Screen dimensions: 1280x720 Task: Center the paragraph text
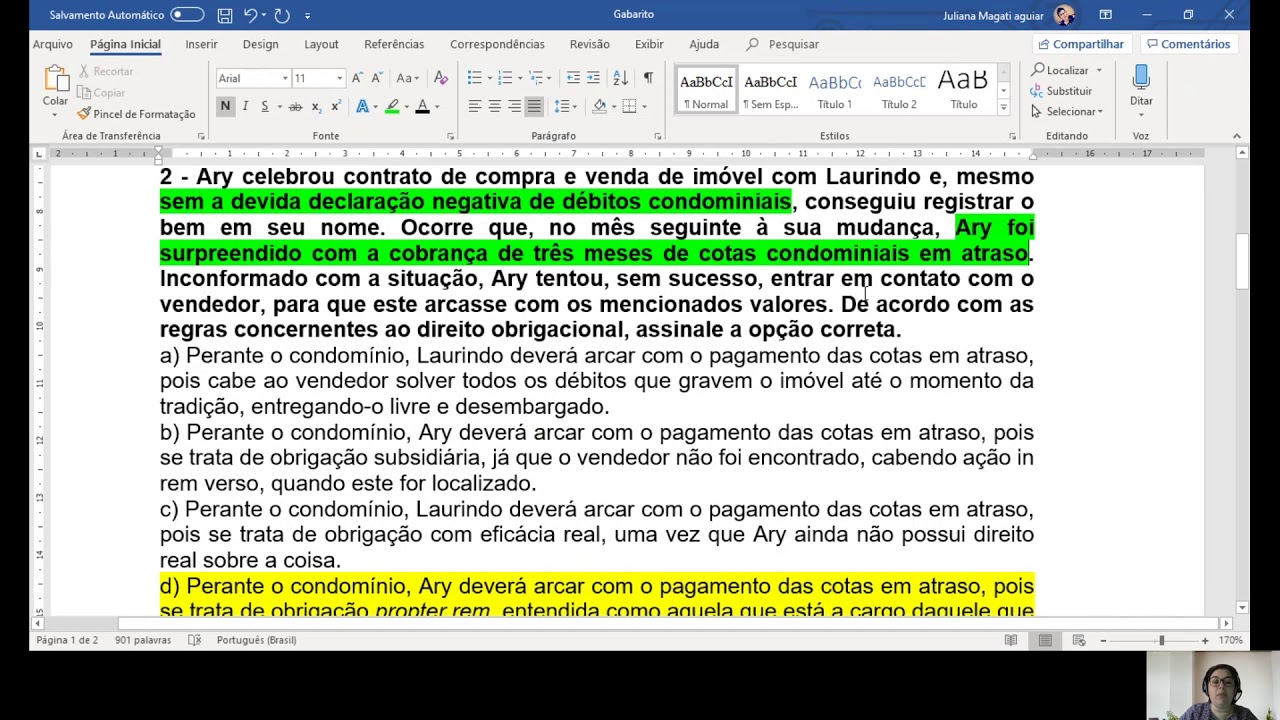pos(495,106)
